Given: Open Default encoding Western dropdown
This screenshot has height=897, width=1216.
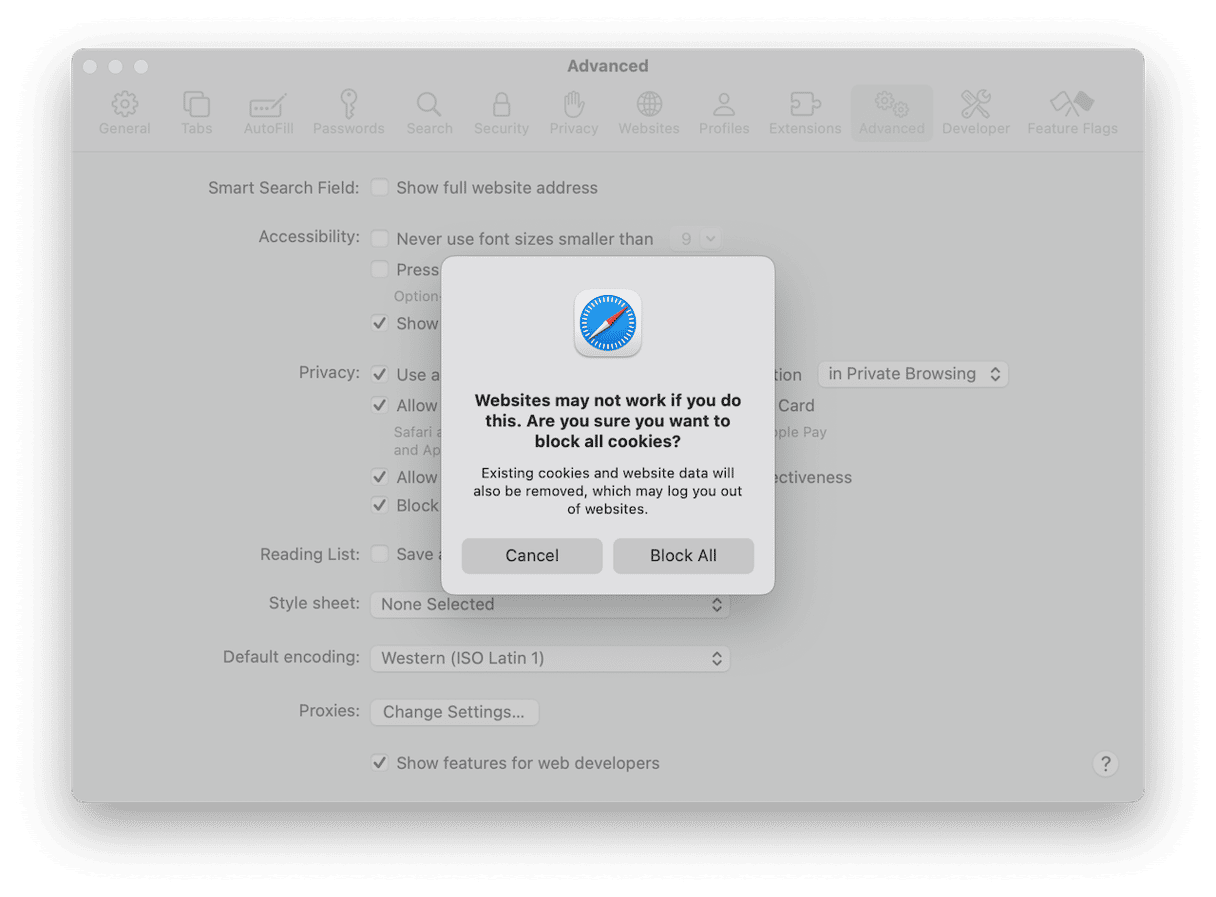Looking at the screenshot, I should coord(550,658).
